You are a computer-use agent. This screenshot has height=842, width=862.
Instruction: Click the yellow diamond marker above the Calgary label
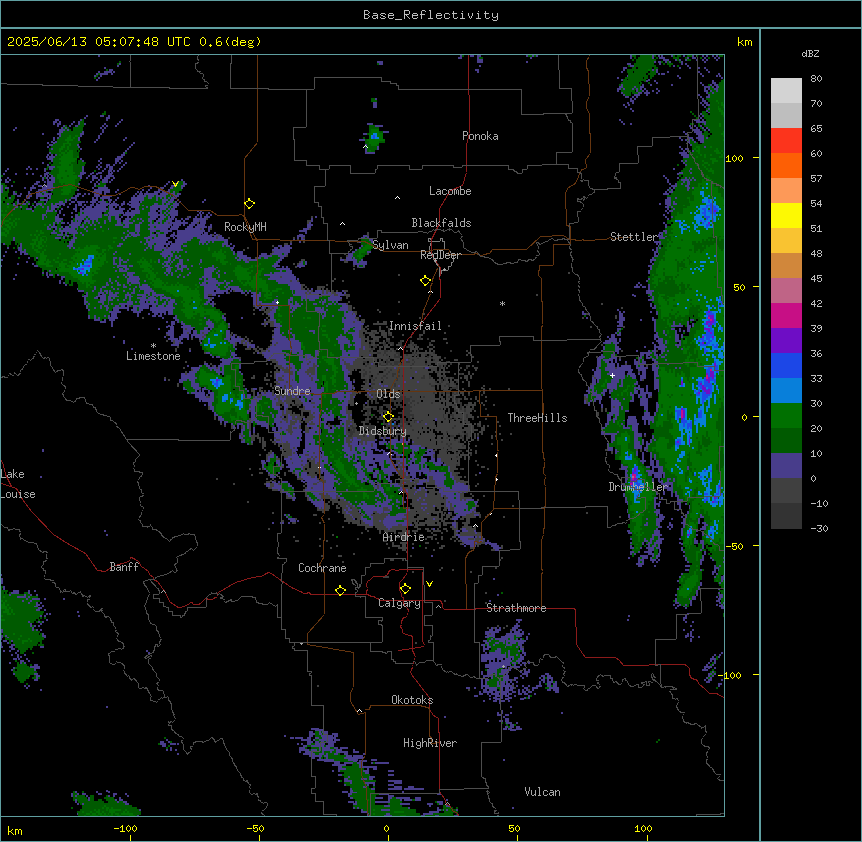point(405,589)
